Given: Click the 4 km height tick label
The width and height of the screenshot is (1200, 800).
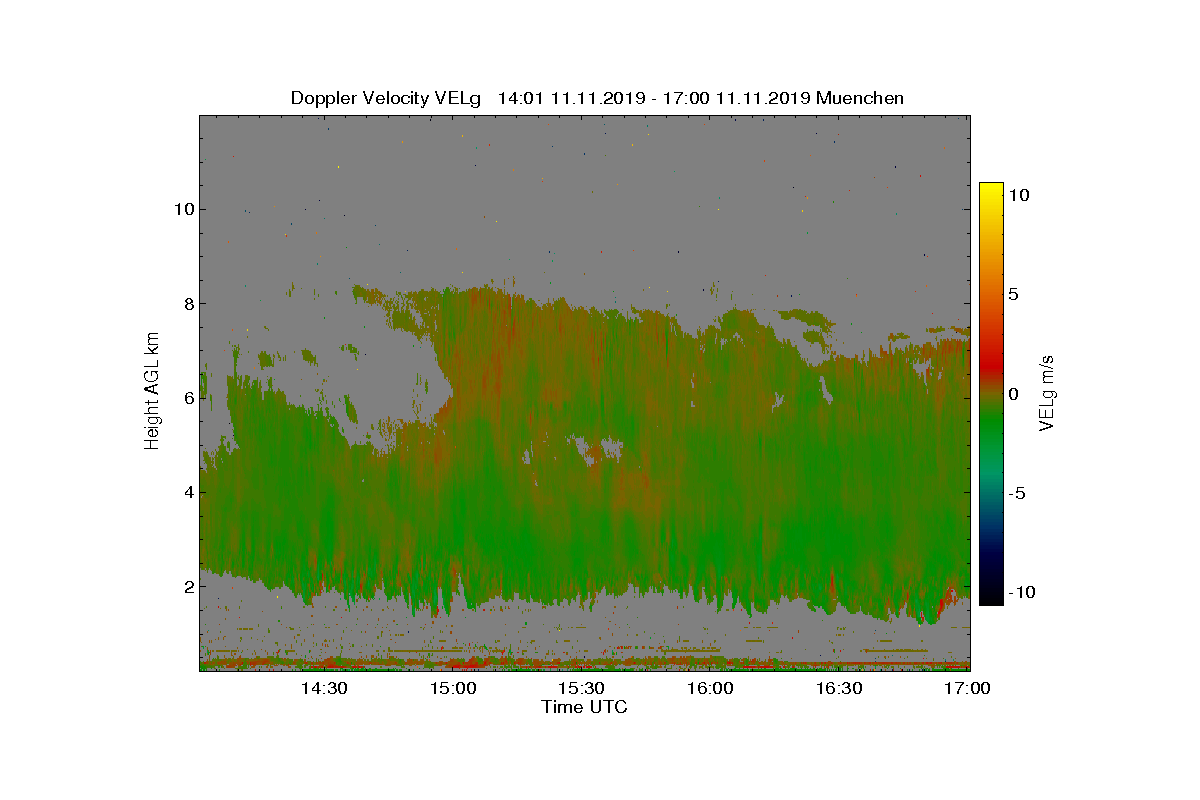Looking at the screenshot, I should pos(188,491).
